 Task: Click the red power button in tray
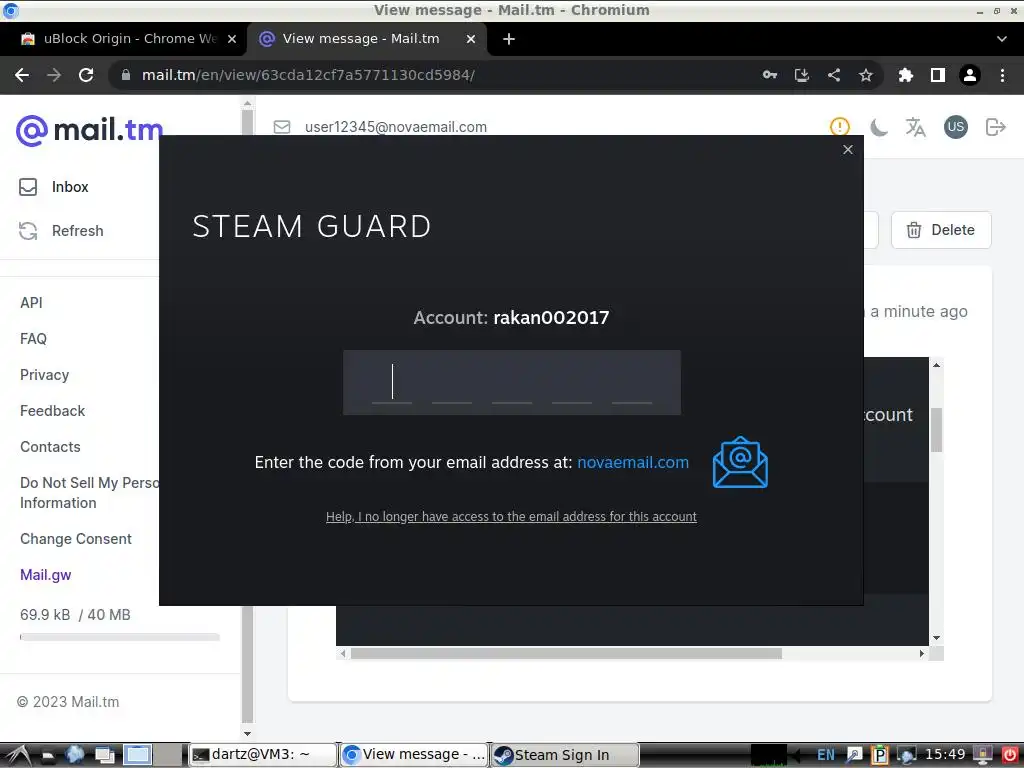coord(1009,755)
